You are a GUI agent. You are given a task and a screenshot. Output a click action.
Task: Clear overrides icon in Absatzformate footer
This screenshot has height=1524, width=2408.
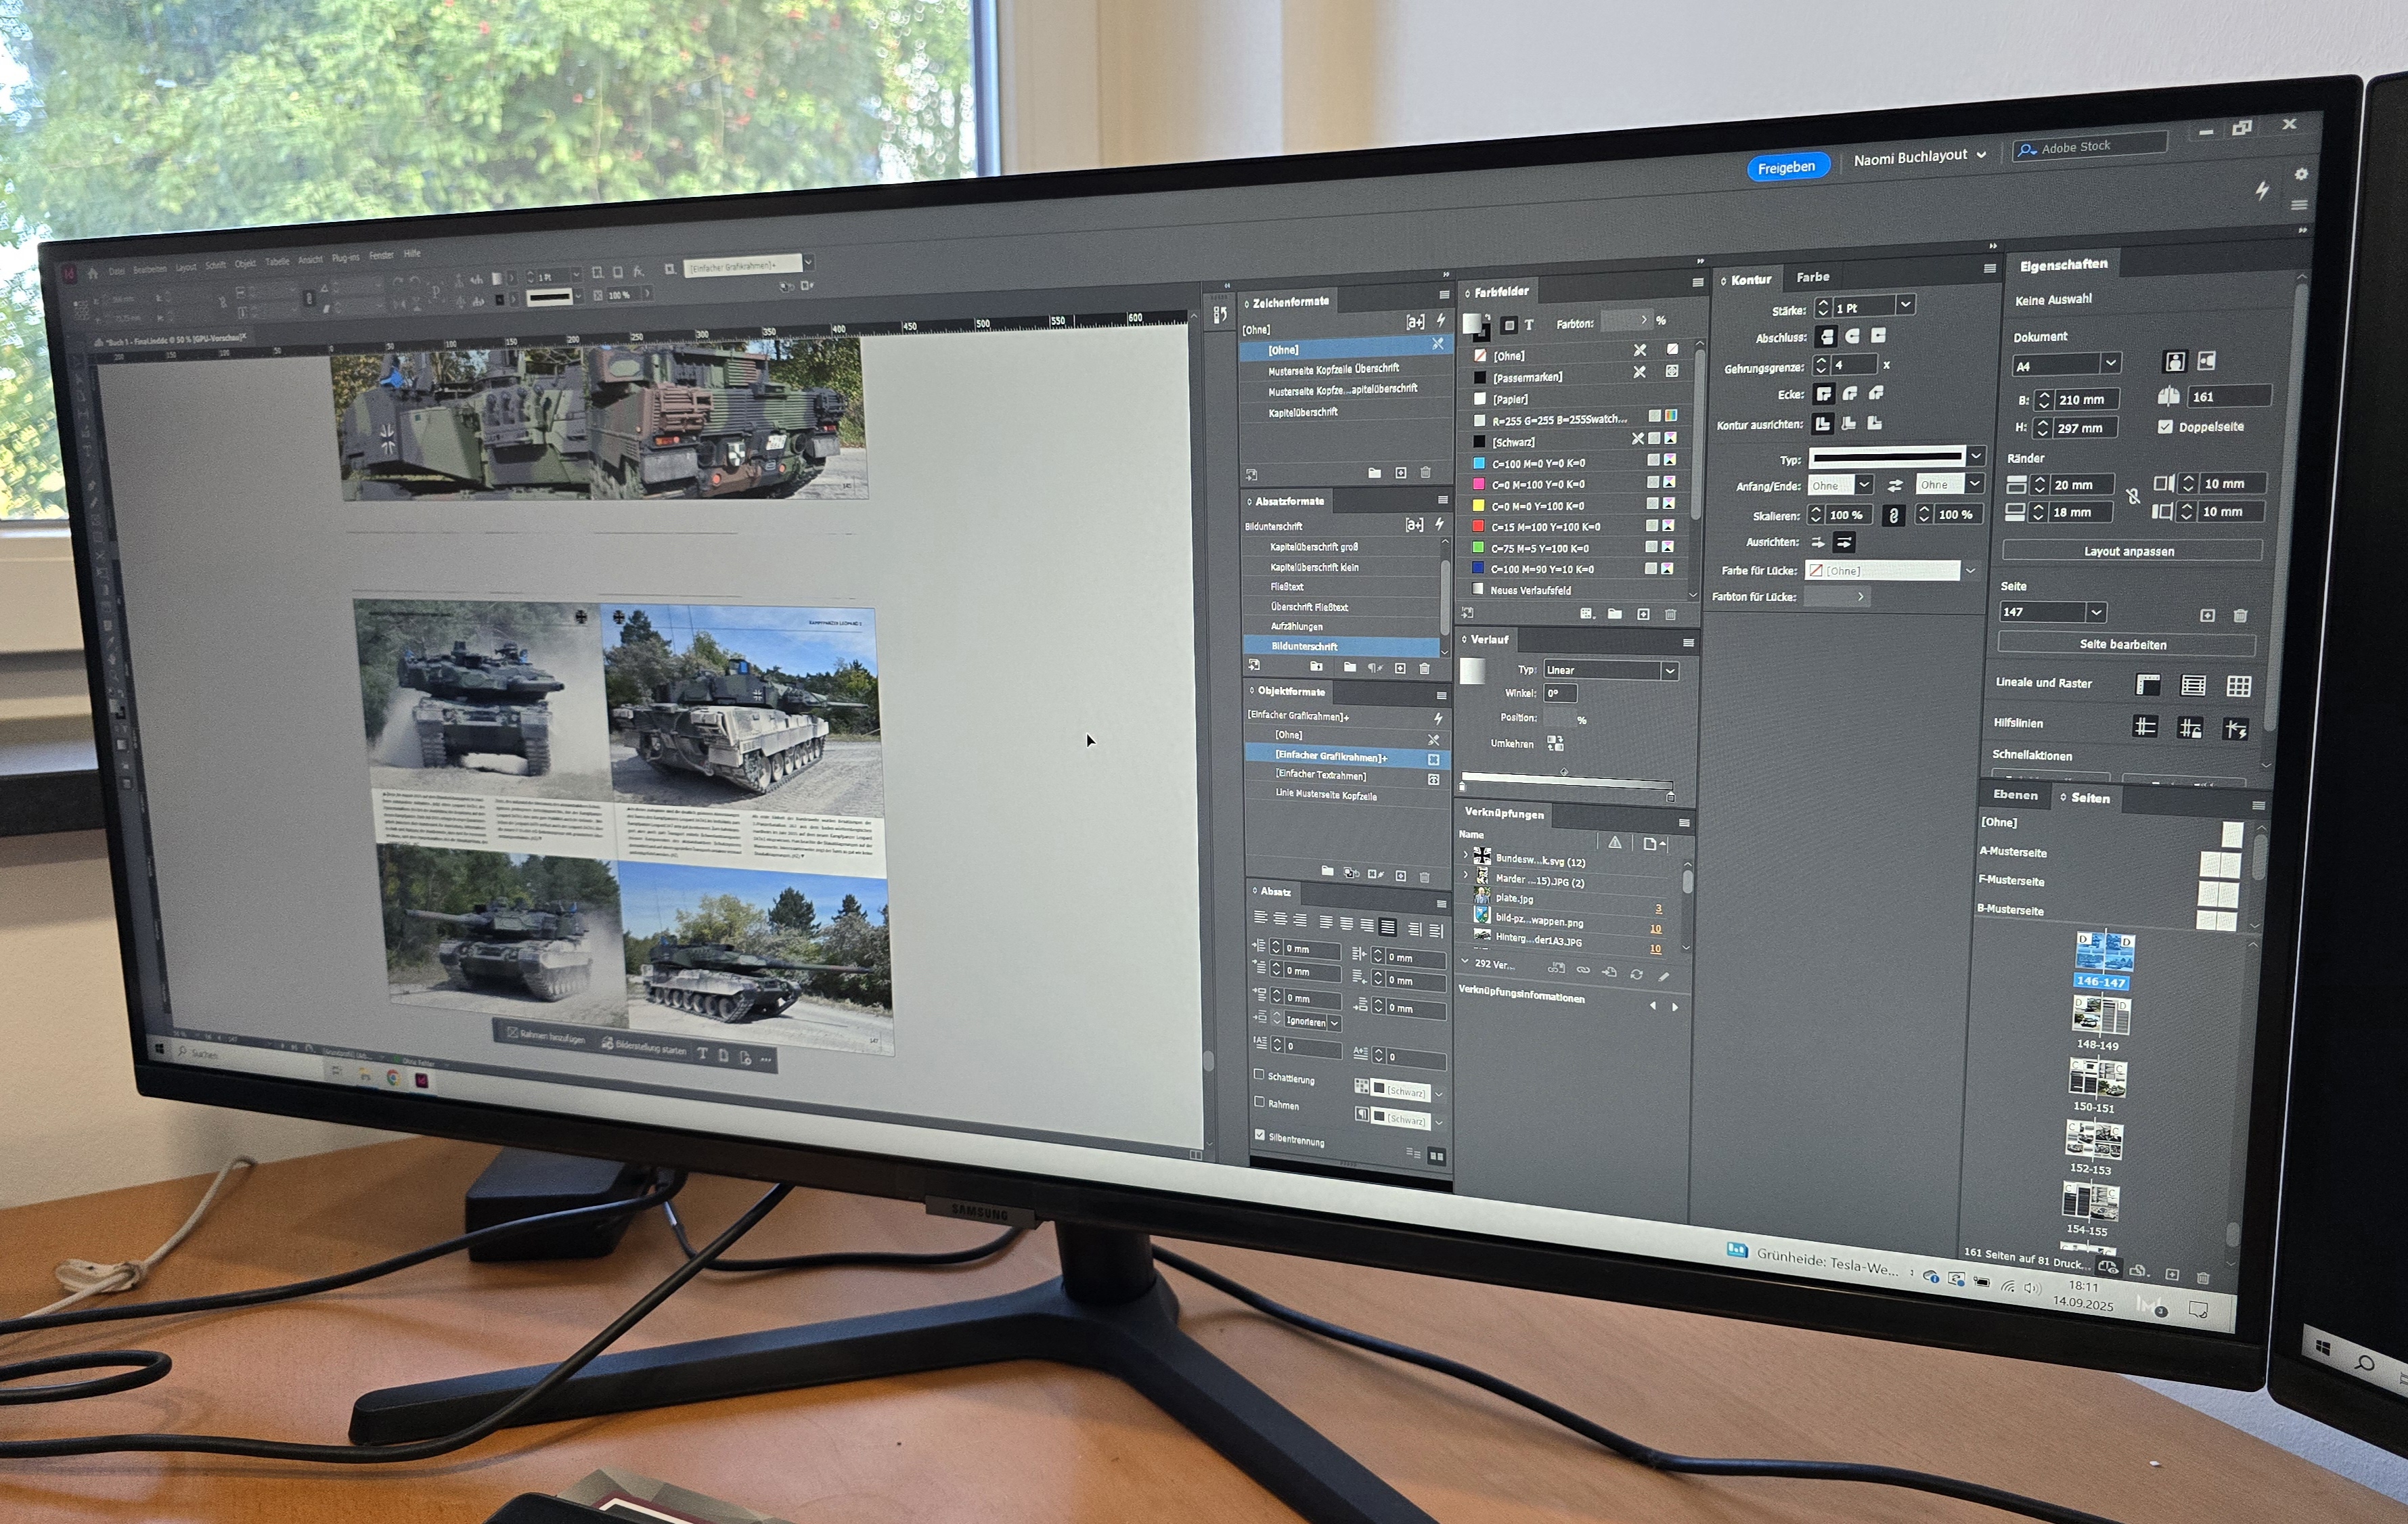pyautogui.click(x=1375, y=667)
